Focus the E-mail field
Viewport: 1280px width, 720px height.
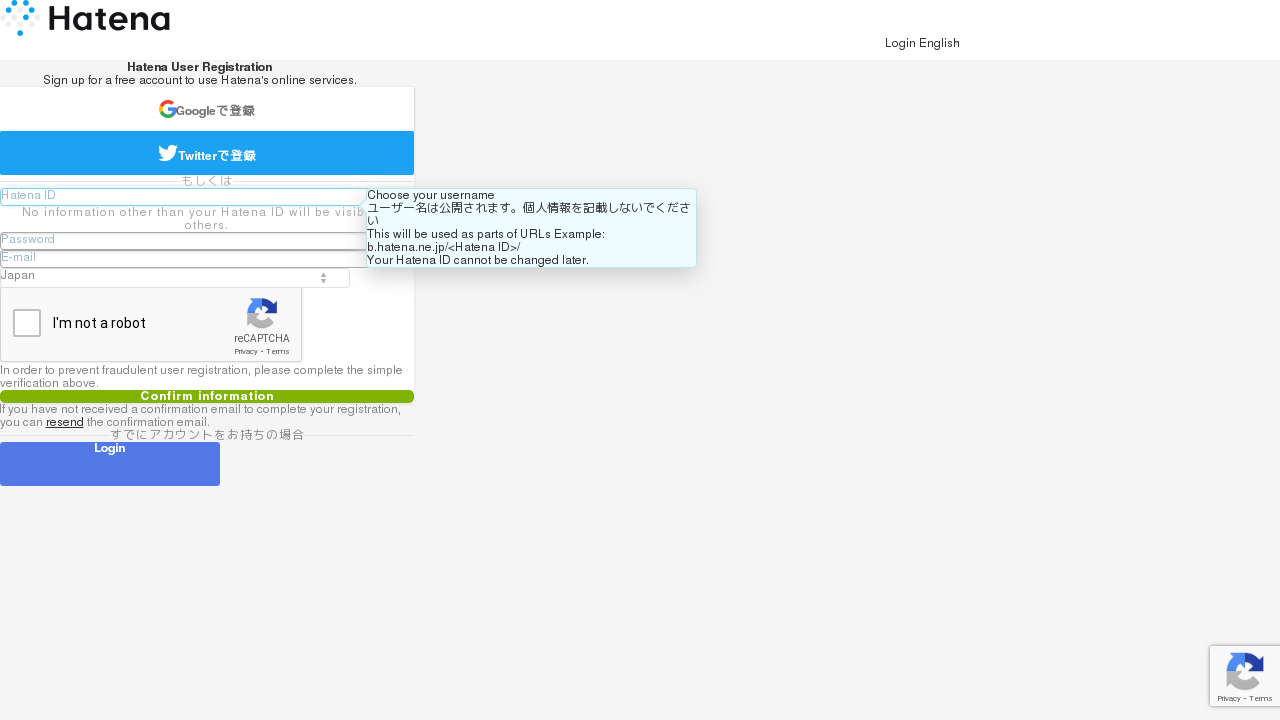(x=184, y=258)
